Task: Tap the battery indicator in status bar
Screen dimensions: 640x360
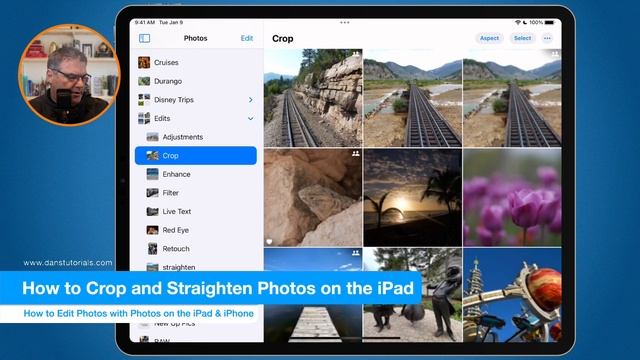Action: [549, 22]
